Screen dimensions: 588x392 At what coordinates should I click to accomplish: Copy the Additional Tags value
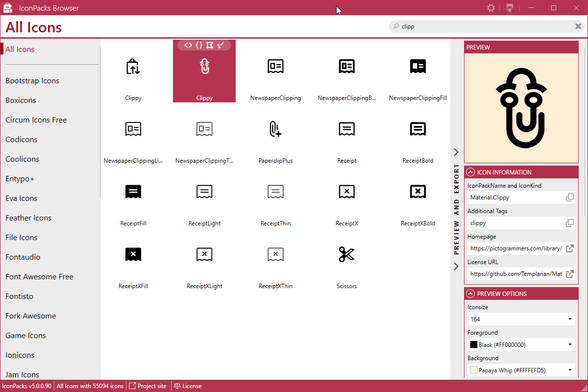pyautogui.click(x=569, y=223)
